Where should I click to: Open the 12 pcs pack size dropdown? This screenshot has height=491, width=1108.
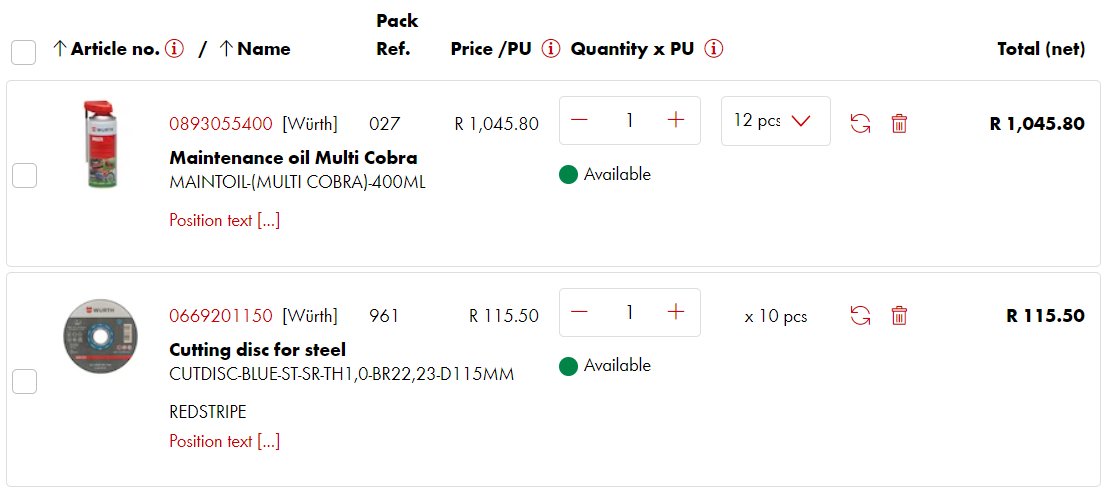(x=775, y=121)
